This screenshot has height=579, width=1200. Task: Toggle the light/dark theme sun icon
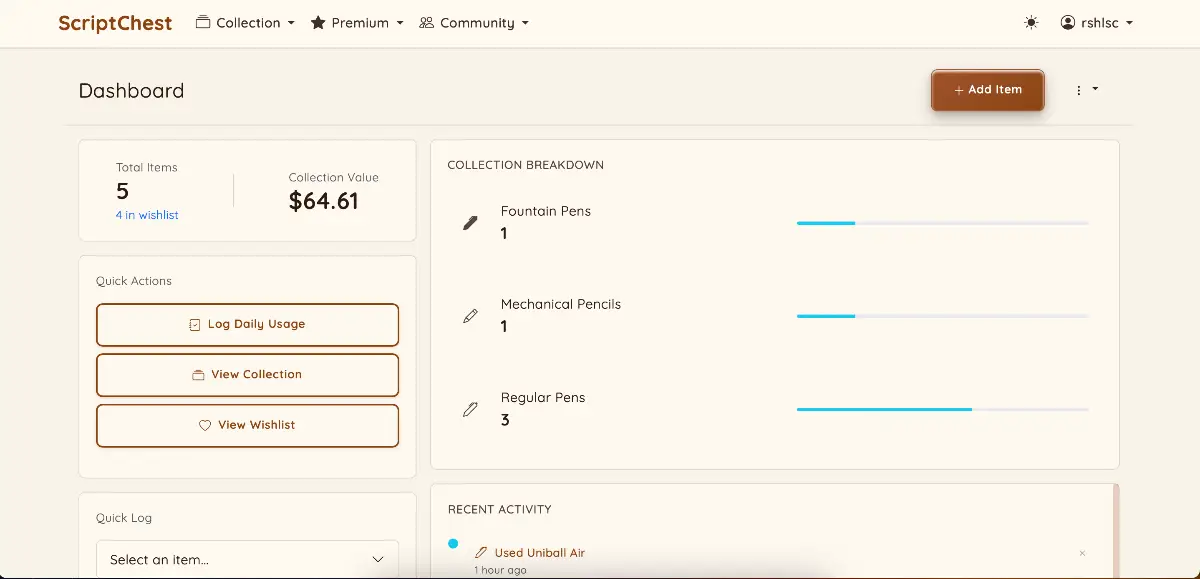coord(1031,23)
